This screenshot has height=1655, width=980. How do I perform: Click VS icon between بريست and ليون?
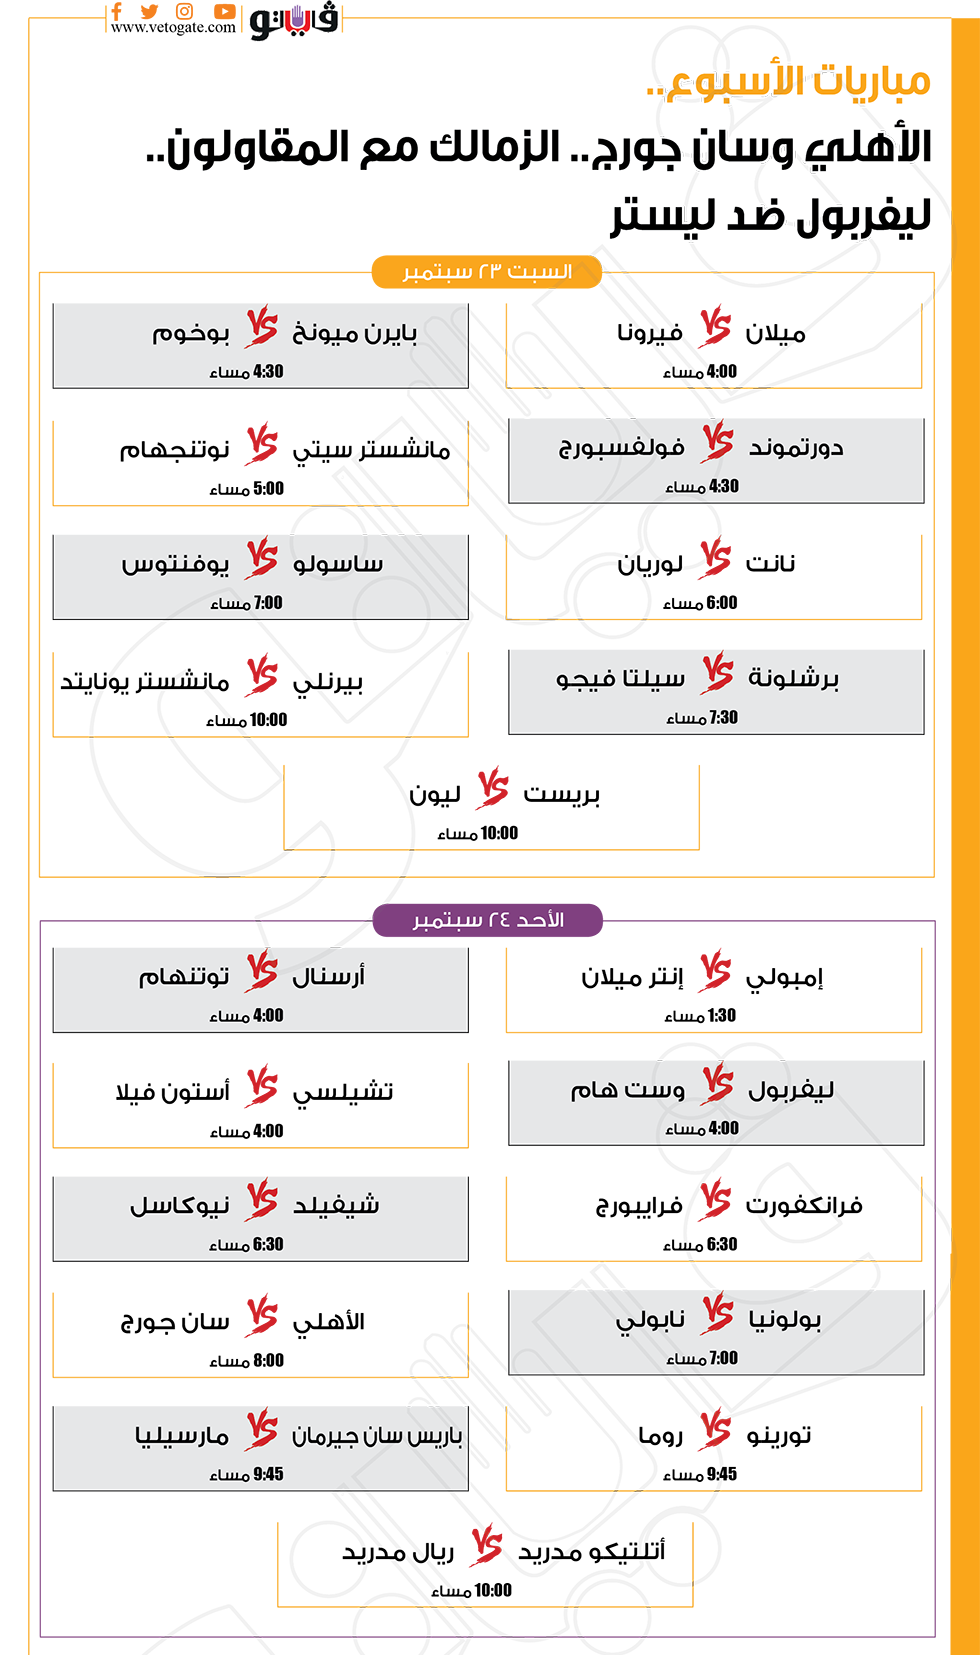[x=493, y=789]
